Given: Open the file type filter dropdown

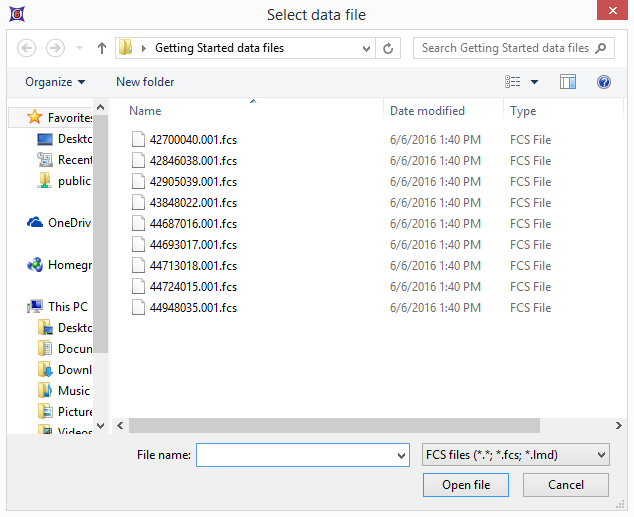Looking at the screenshot, I should click(x=515, y=455).
